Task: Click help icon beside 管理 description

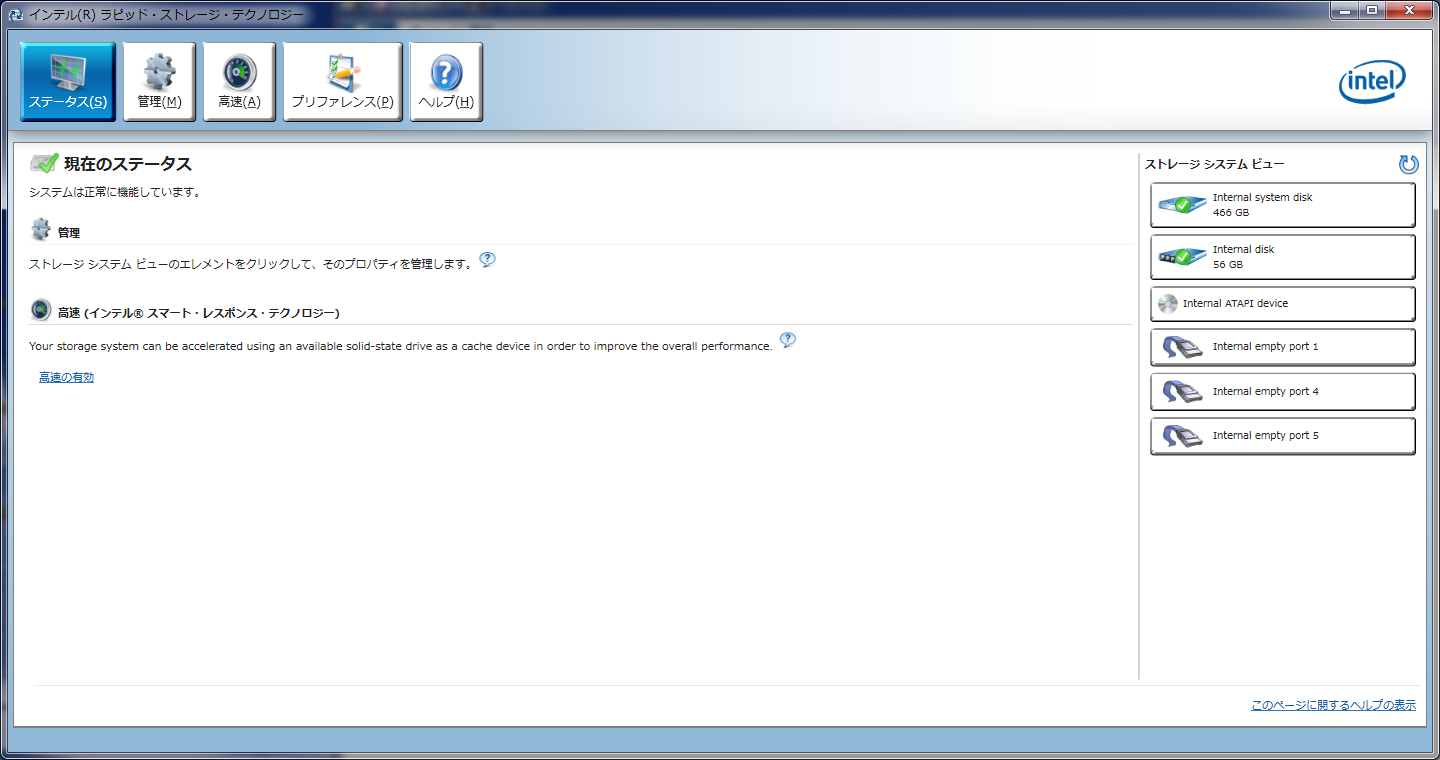Action: 487,260
